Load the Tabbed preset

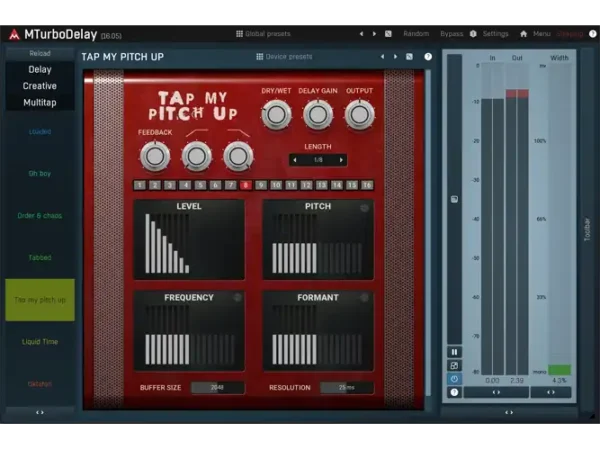[x=40, y=258]
